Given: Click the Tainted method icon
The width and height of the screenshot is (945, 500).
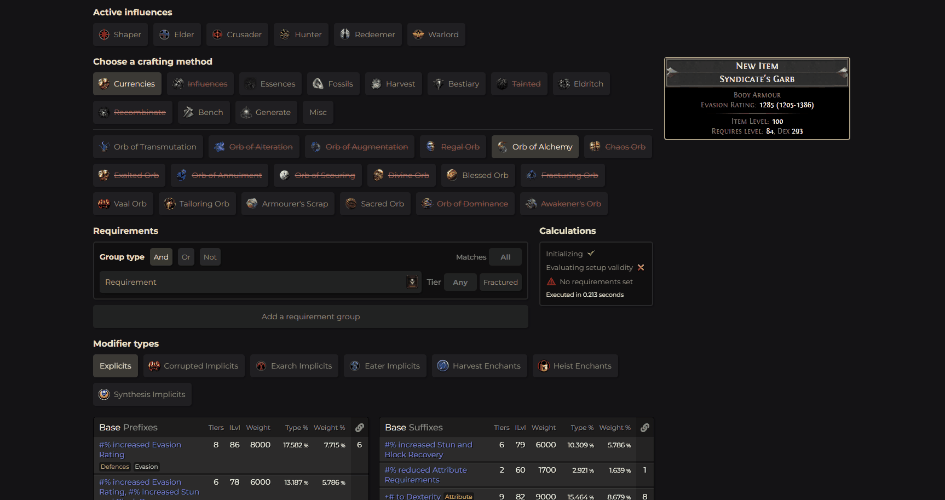Looking at the screenshot, I should [x=502, y=84].
